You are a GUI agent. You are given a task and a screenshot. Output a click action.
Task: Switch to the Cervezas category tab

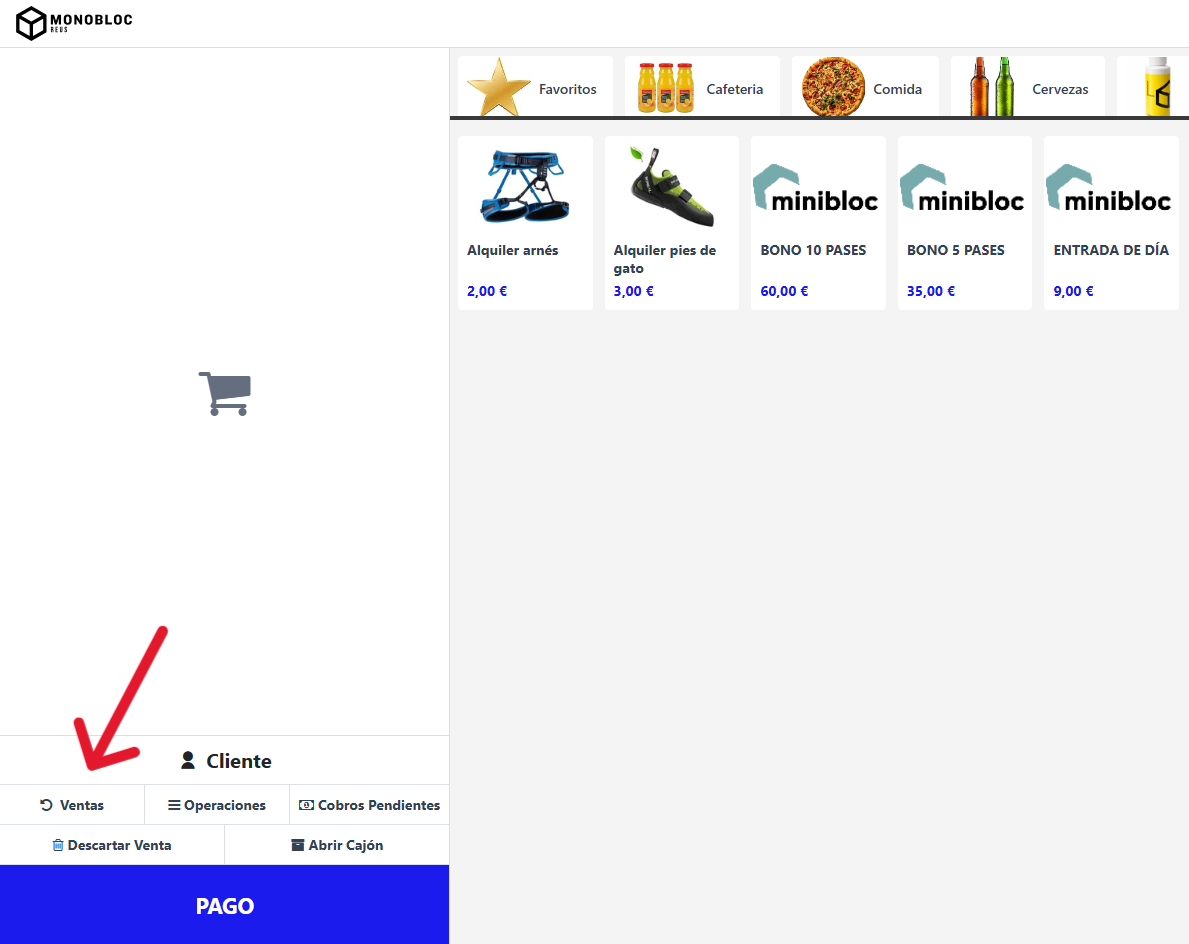[1027, 86]
